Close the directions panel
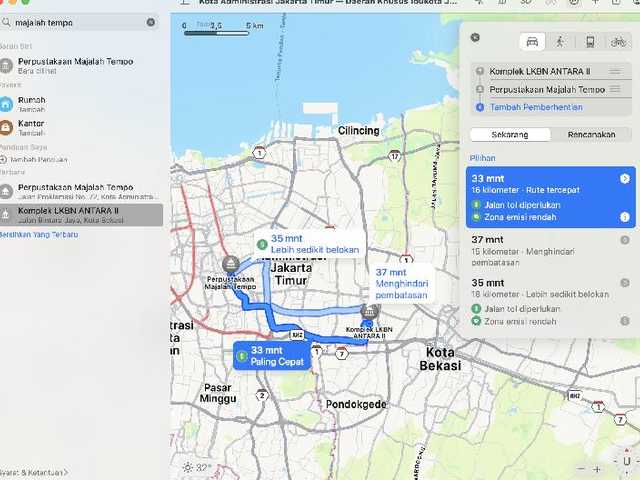The image size is (640, 480). pyautogui.click(x=475, y=37)
